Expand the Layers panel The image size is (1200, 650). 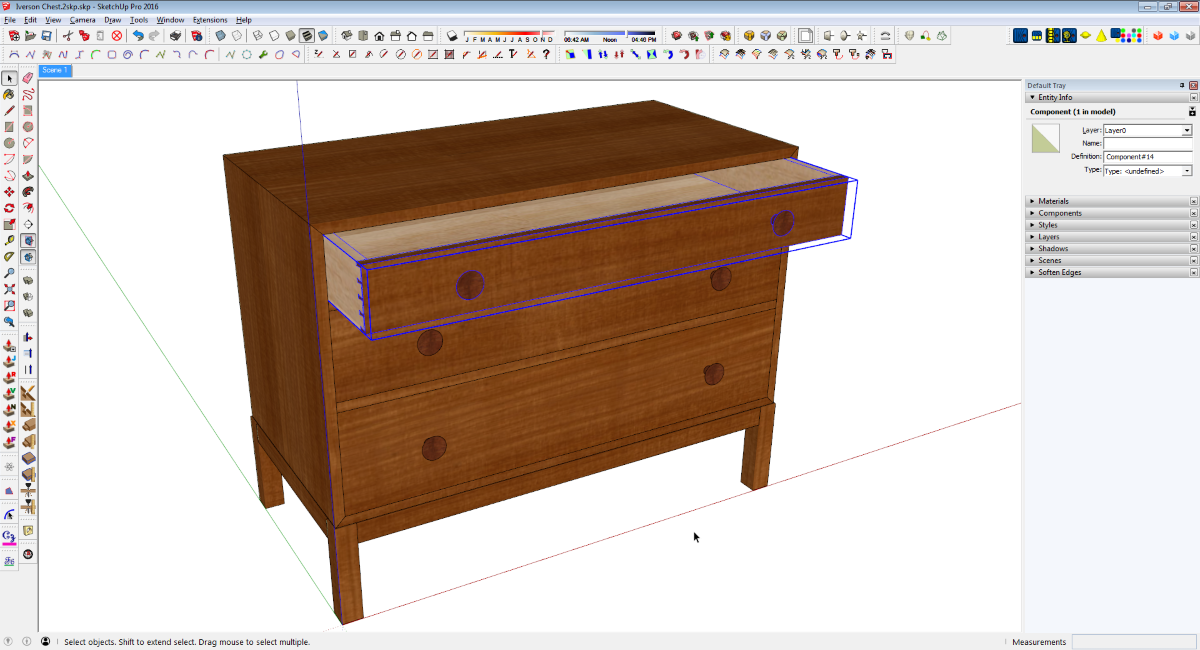click(1031, 237)
